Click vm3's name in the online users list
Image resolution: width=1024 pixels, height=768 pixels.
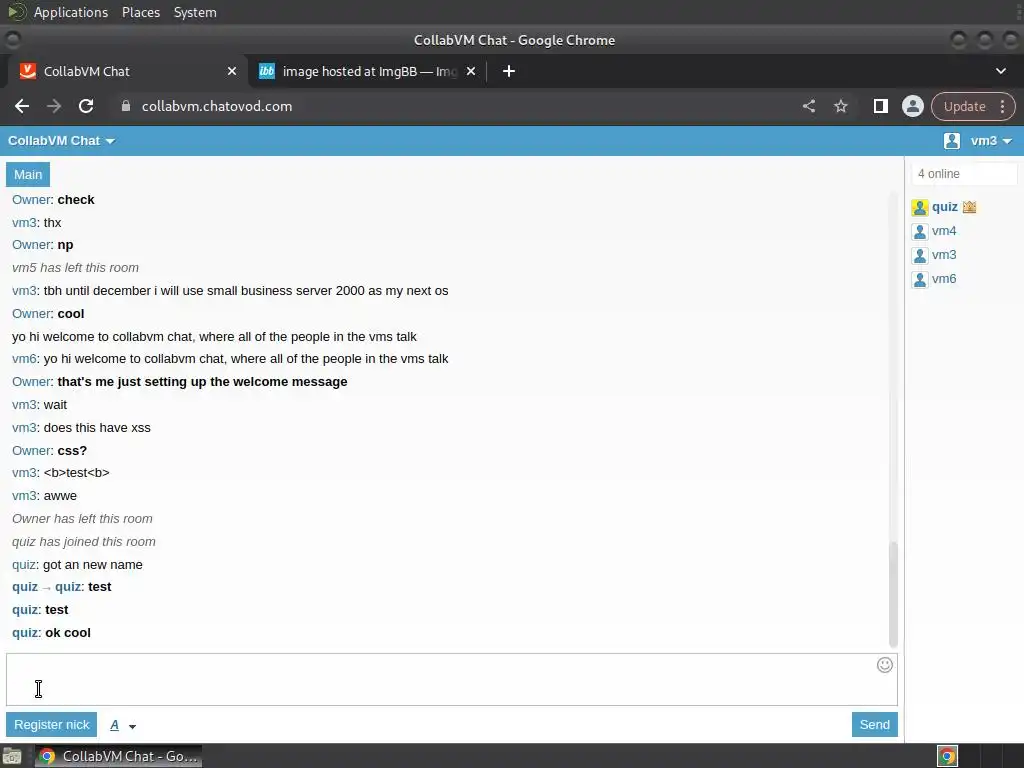pyautogui.click(x=944, y=255)
